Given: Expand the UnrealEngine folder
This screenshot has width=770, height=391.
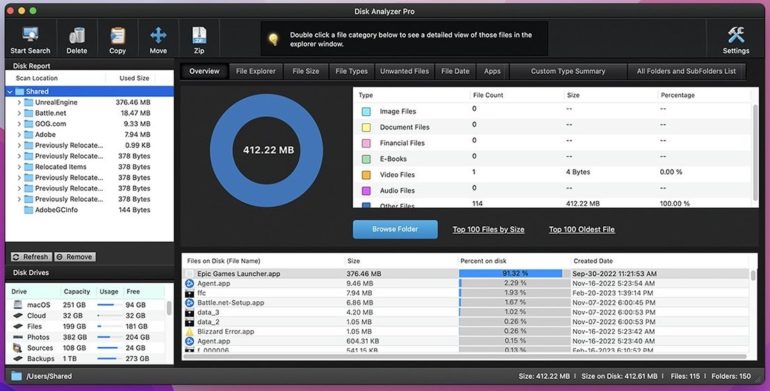Looking at the screenshot, I should [x=19, y=102].
